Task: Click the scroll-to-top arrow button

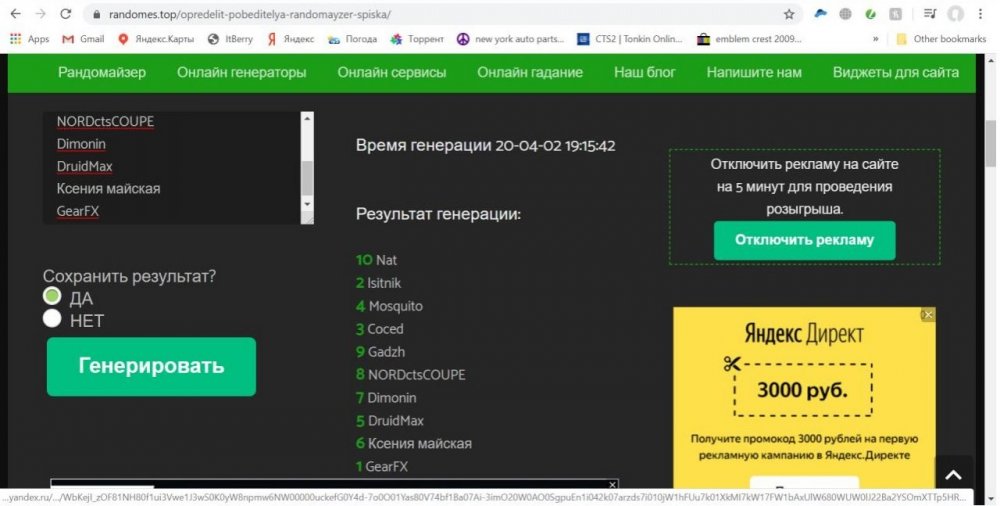Action: (953, 475)
